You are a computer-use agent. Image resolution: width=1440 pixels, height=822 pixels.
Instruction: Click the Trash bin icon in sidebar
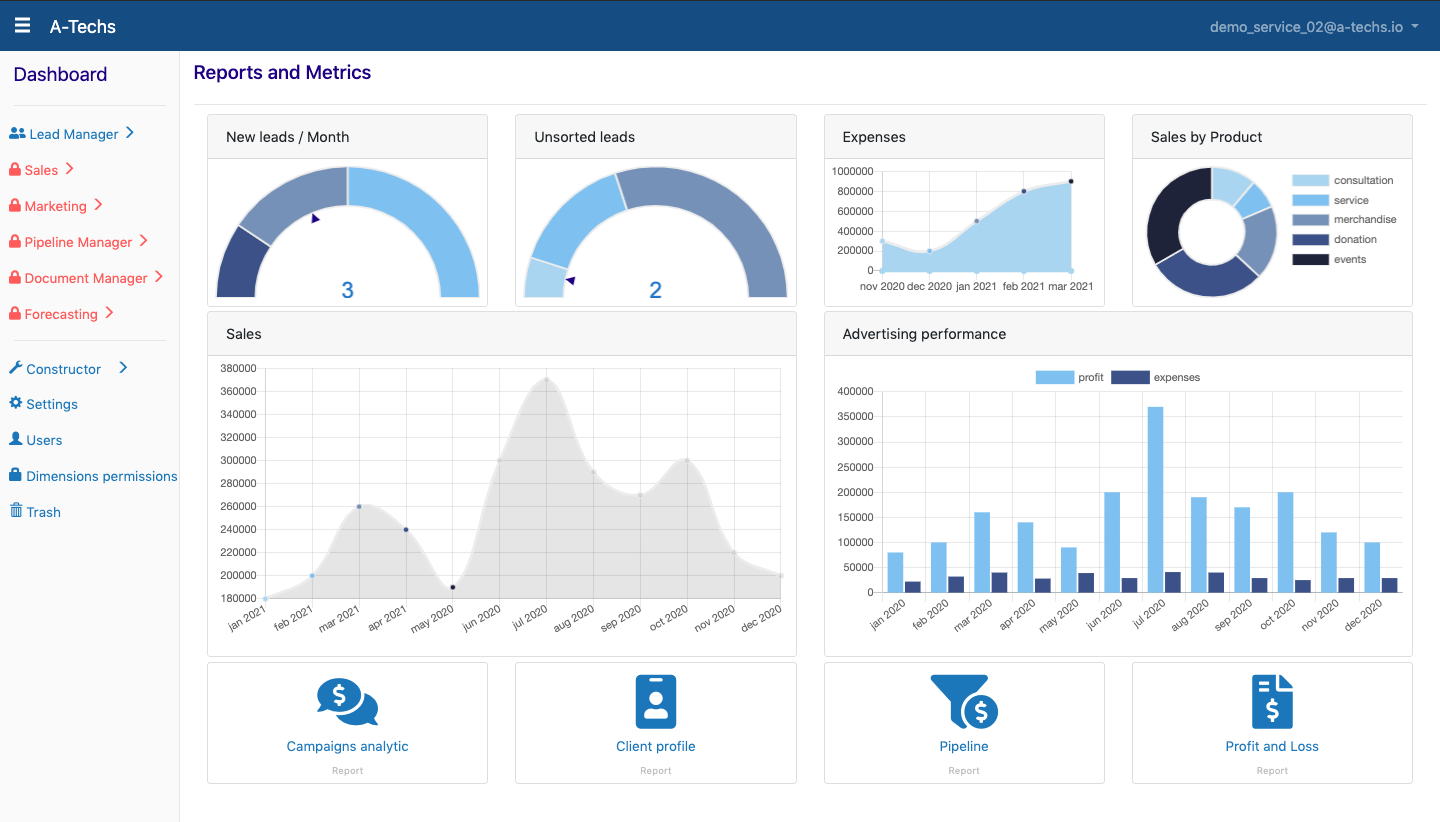16,511
